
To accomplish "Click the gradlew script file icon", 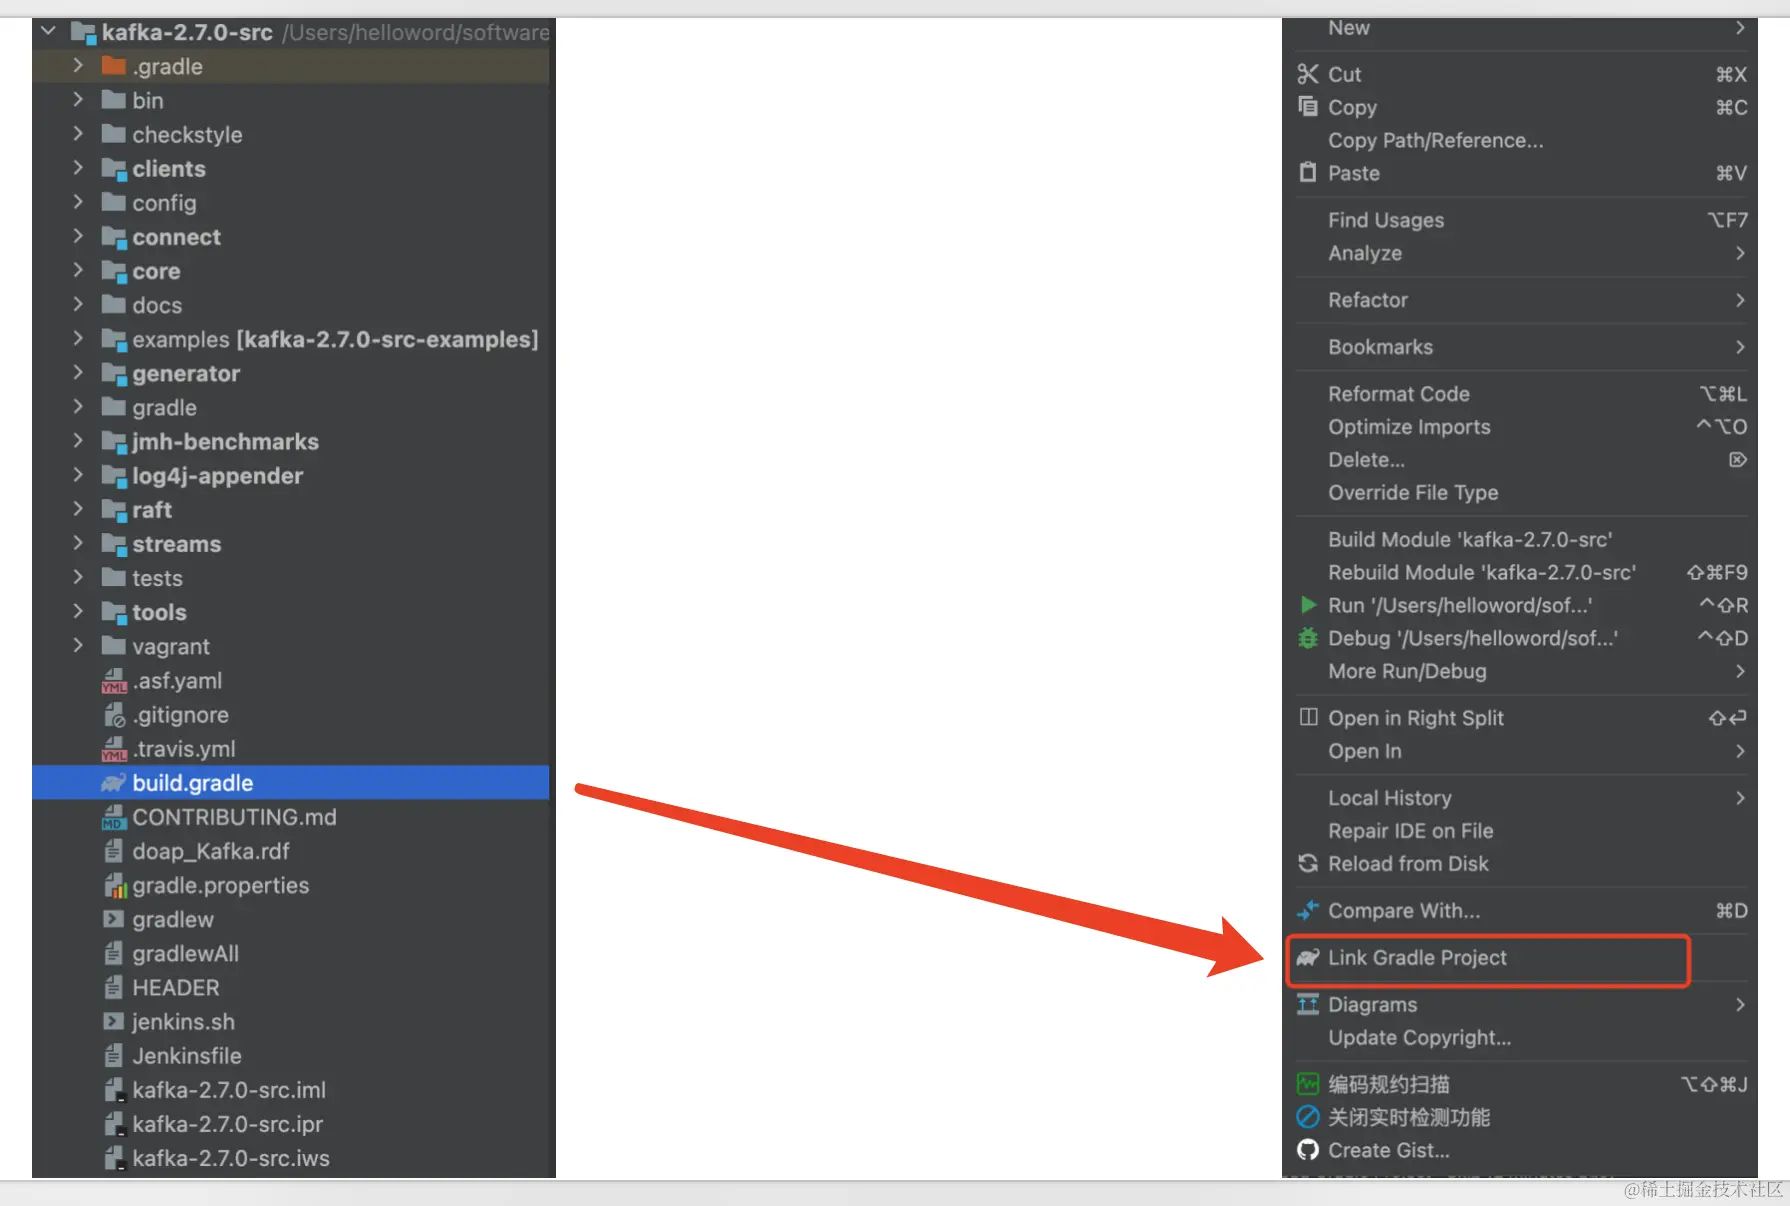I will point(113,918).
